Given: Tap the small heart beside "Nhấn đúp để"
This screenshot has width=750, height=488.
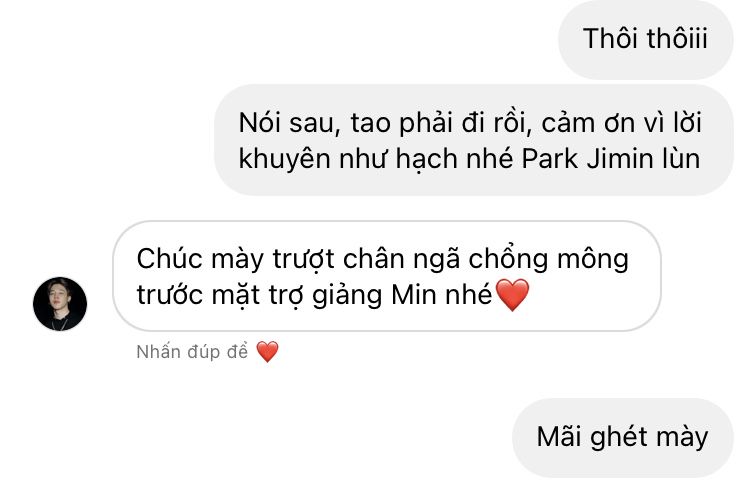Looking at the screenshot, I should click(267, 352).
